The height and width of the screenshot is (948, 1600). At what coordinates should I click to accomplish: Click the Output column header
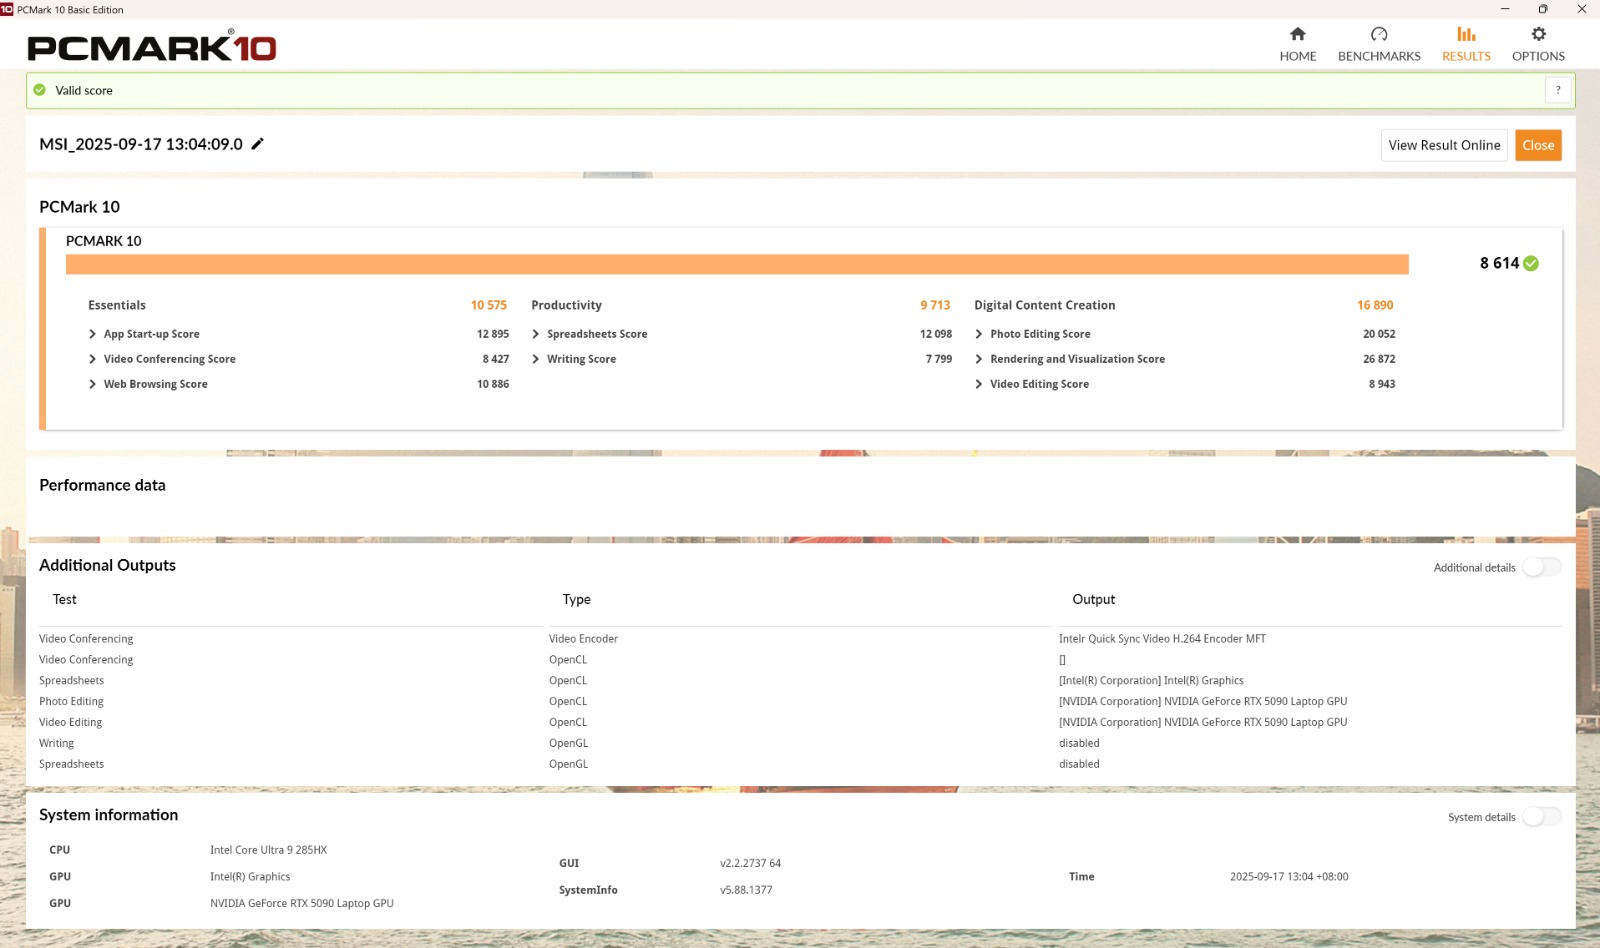pos(1094,600)
